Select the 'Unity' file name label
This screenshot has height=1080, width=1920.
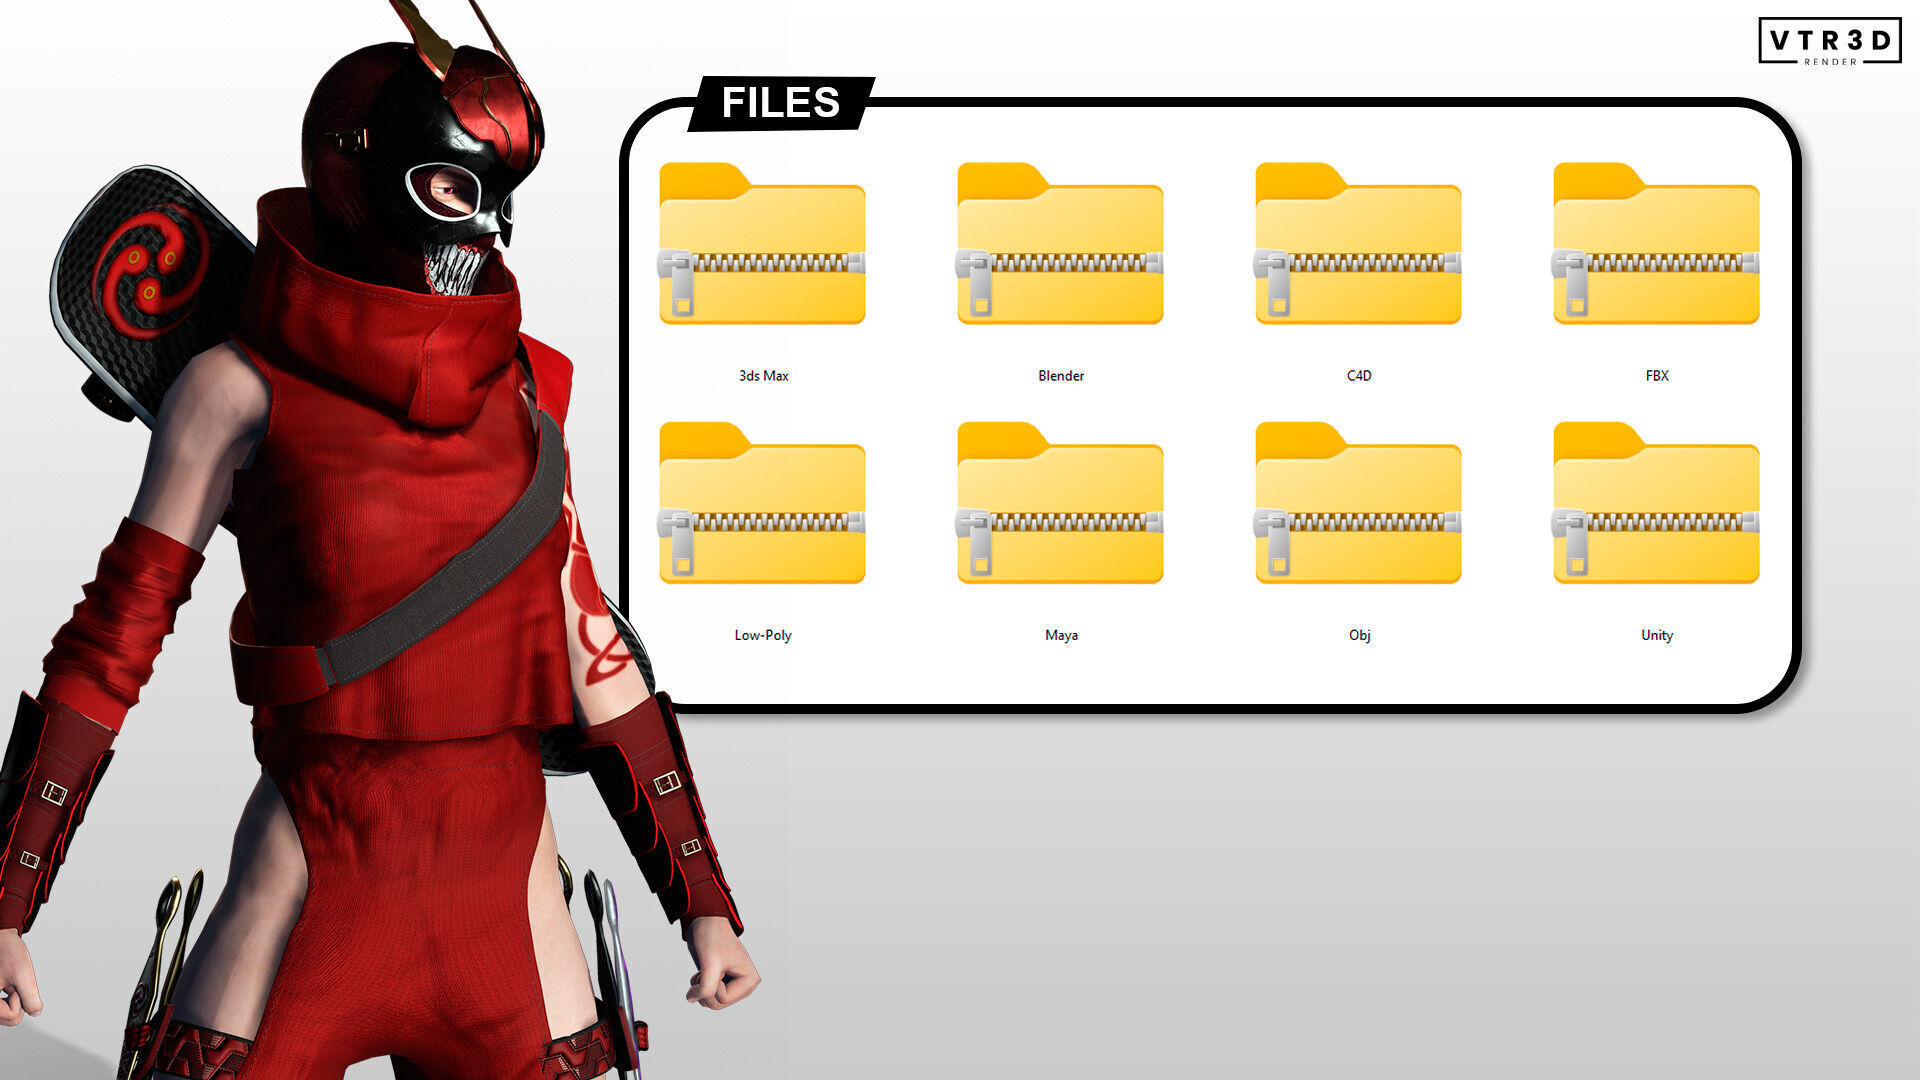(x=1657, y=635)
